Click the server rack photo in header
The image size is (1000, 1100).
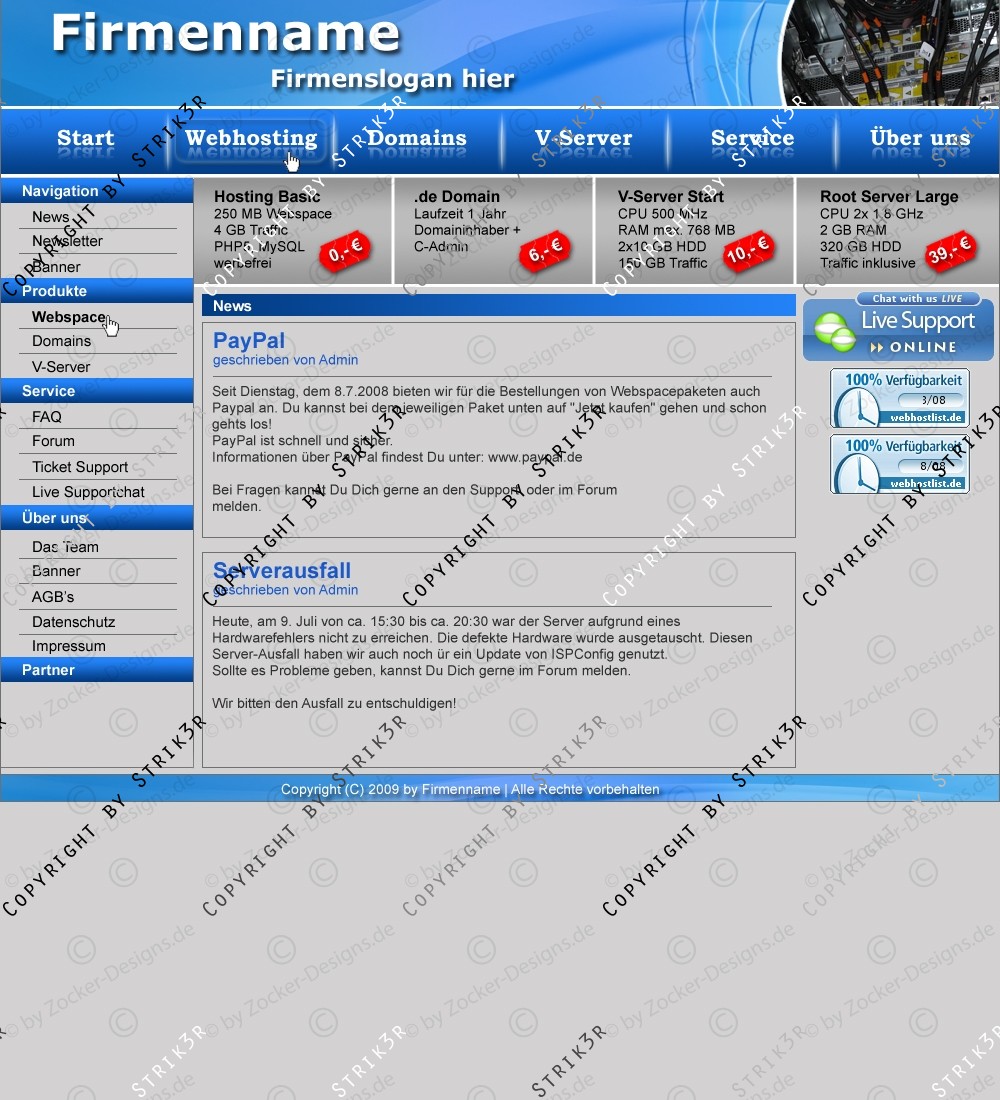(x=889, y=52)
